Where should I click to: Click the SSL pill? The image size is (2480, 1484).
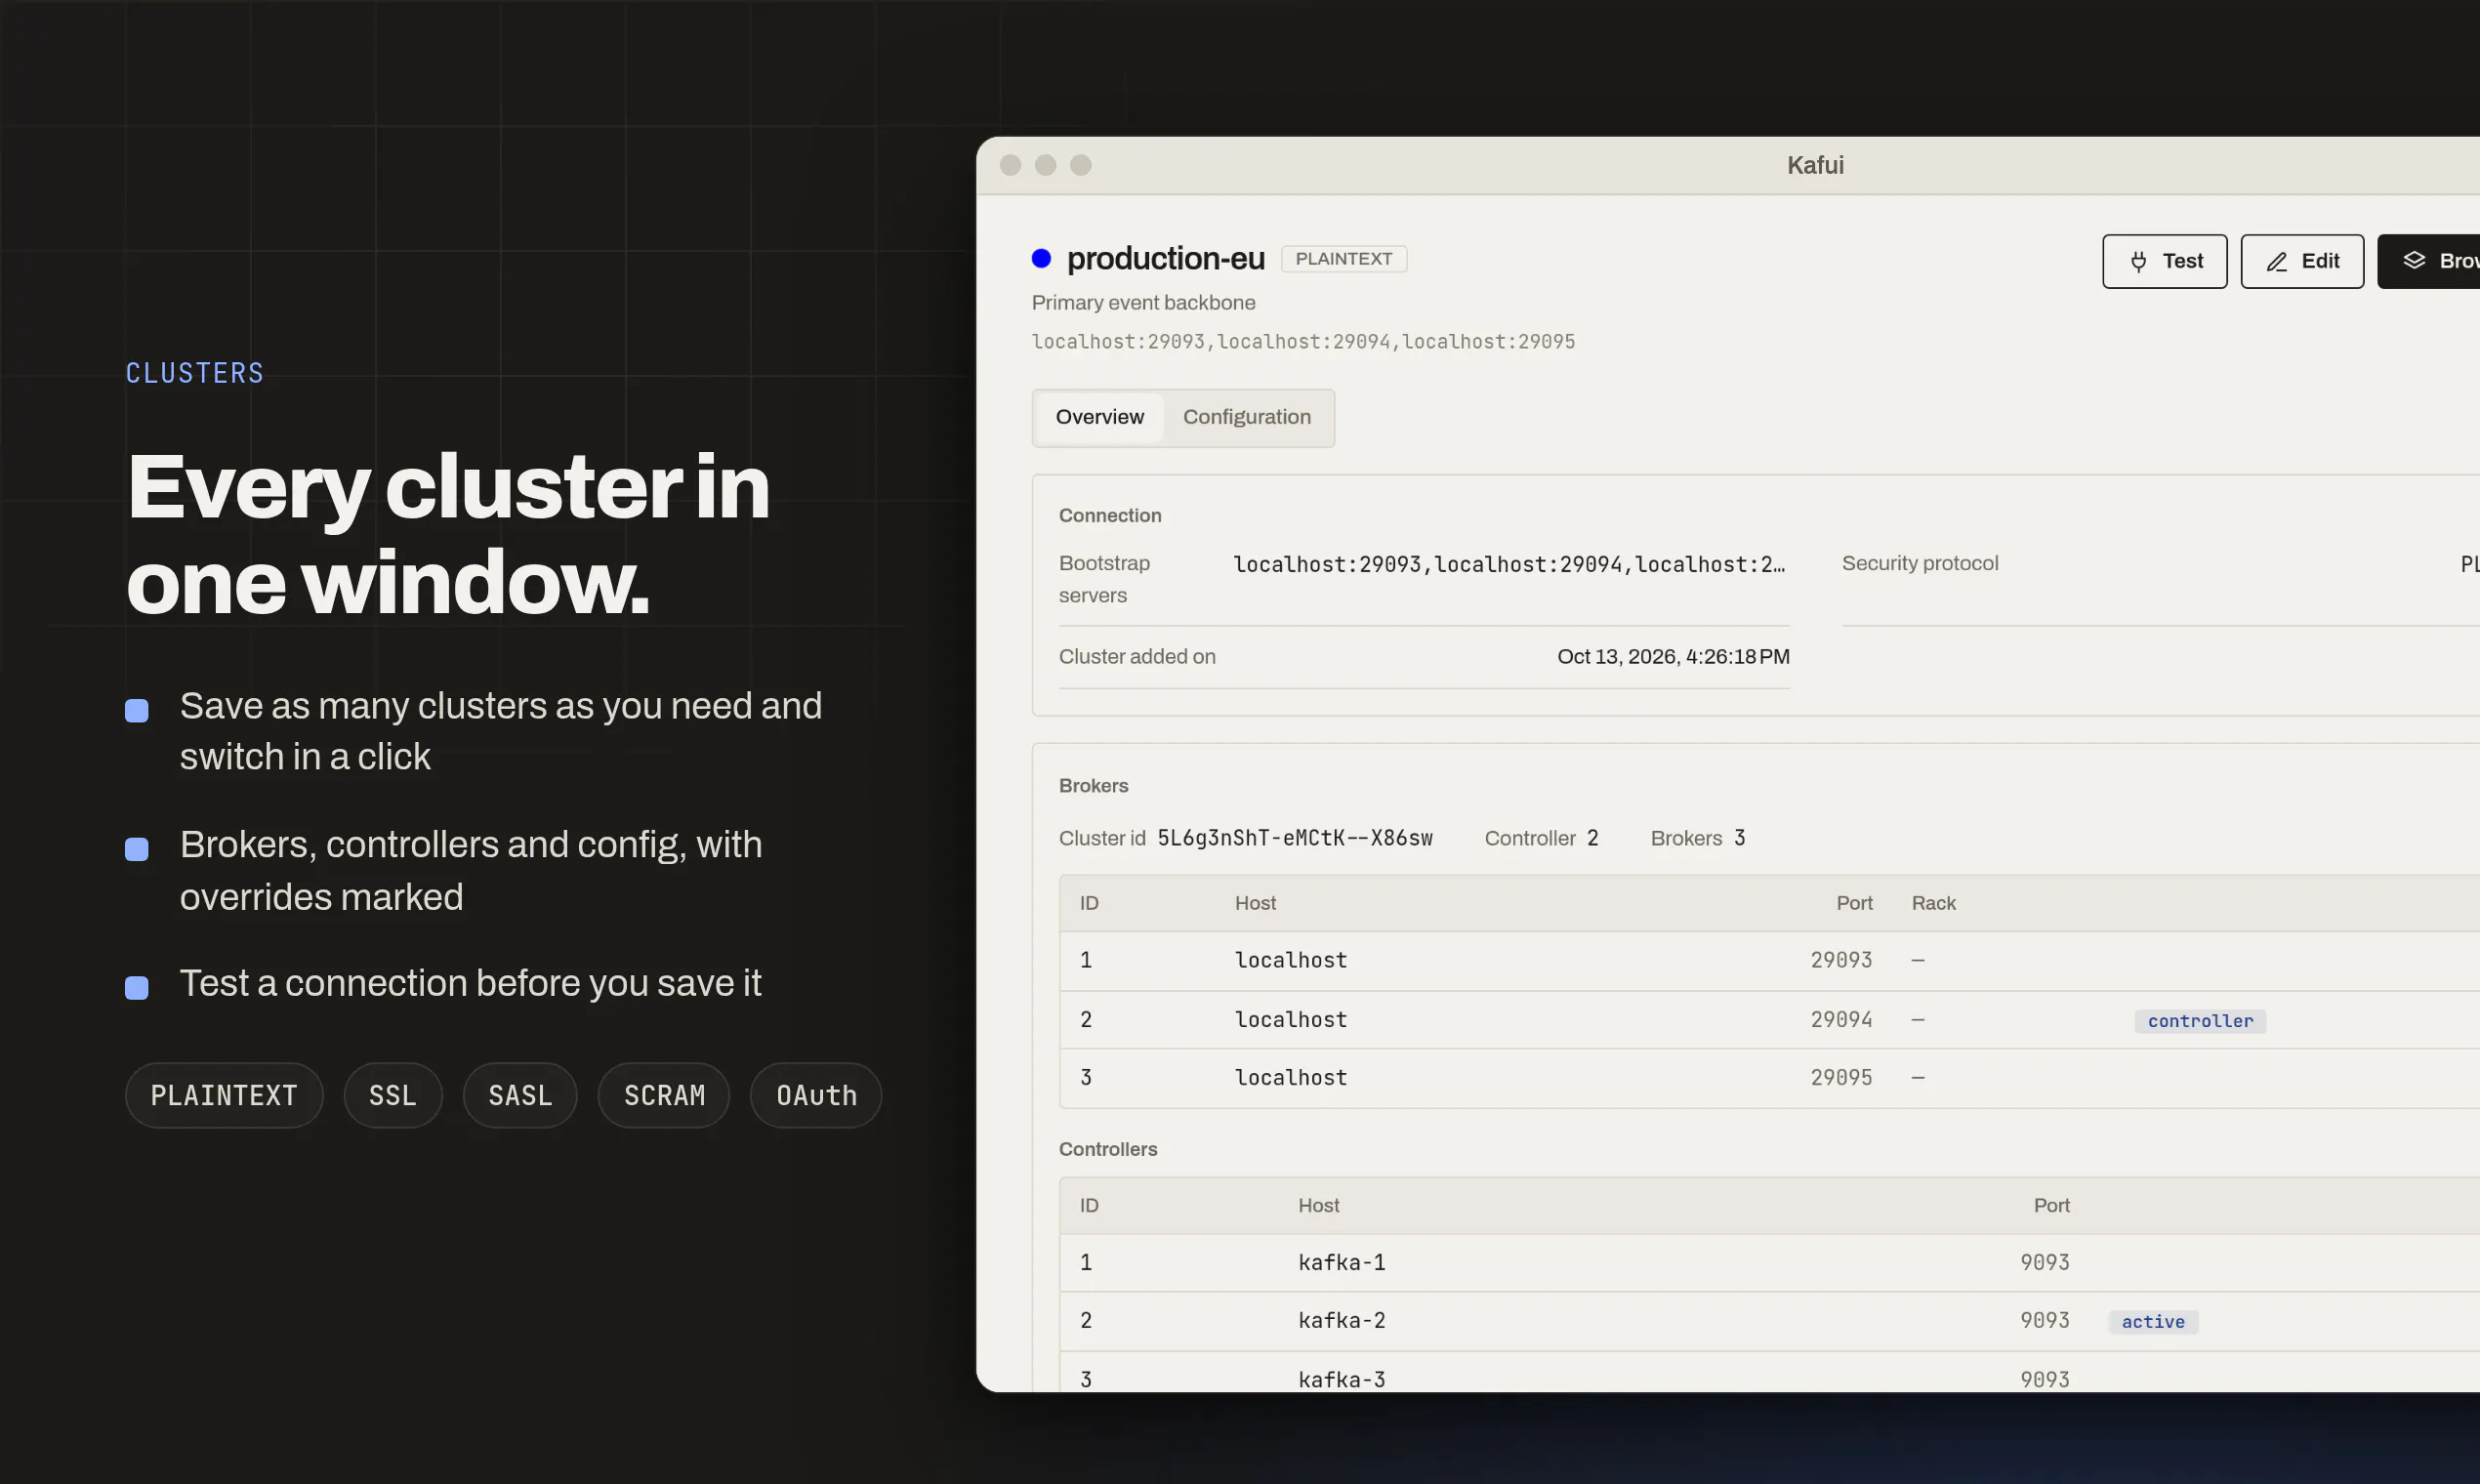392,1096
